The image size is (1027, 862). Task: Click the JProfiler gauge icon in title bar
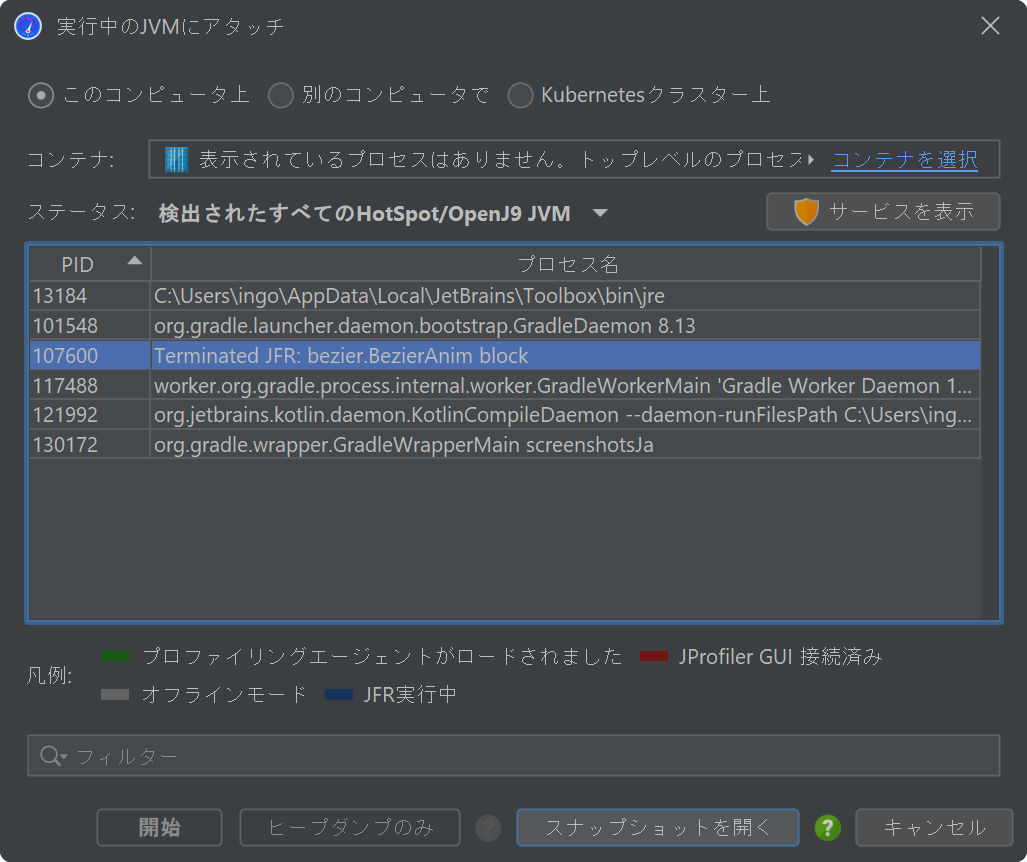(x=28, y=26)
